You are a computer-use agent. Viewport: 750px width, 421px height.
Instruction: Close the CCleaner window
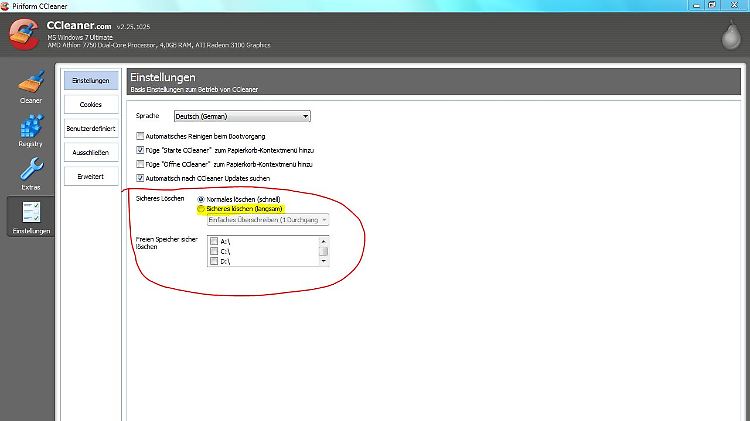coord(734,5)
